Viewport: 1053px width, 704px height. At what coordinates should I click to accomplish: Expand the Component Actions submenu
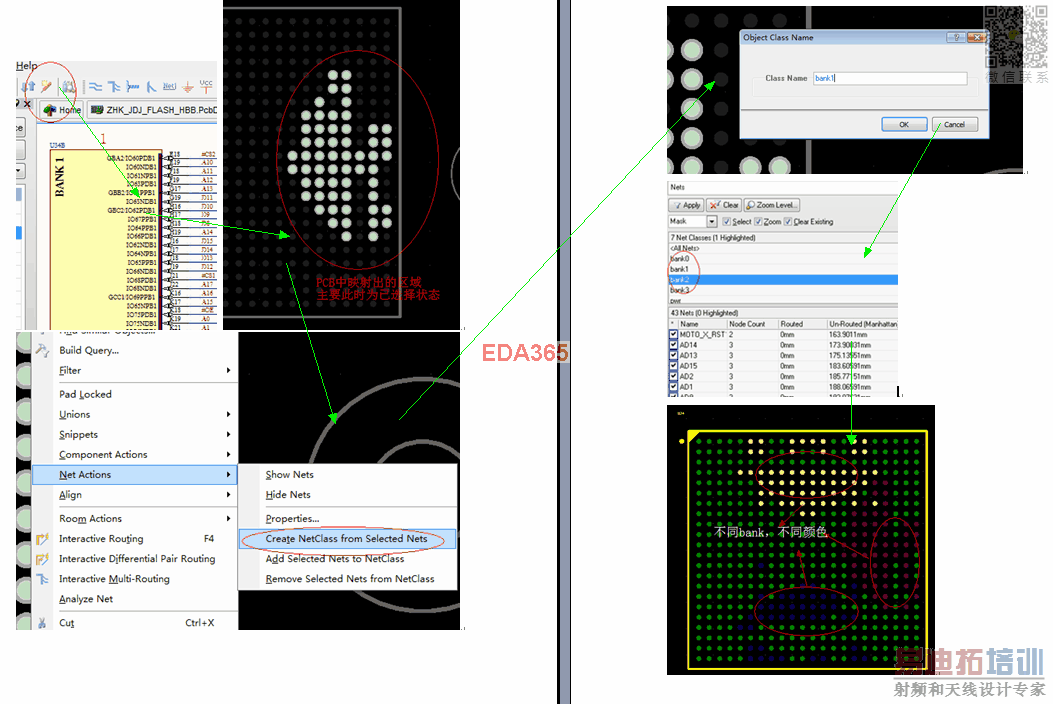(x=228, y=455)
